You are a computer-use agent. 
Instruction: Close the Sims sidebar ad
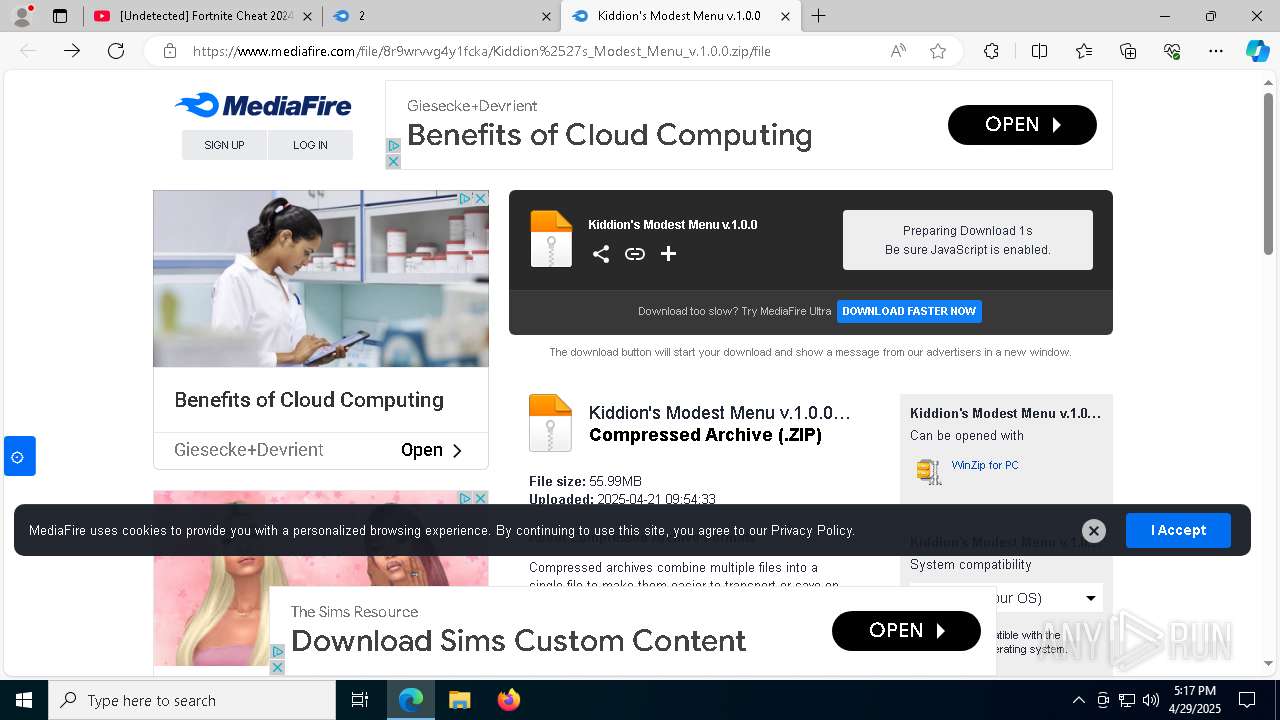[480, 498]
